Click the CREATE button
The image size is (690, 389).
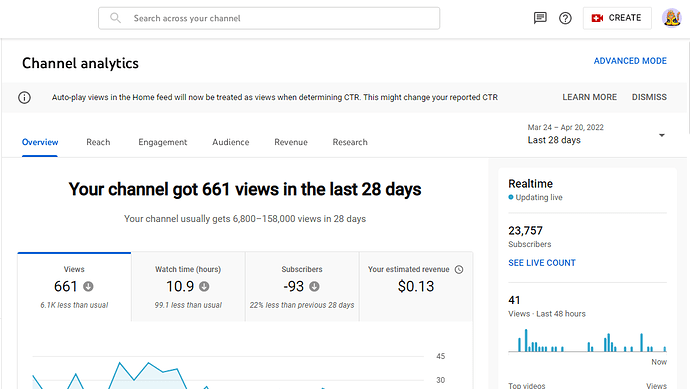[x=617, y=18]
